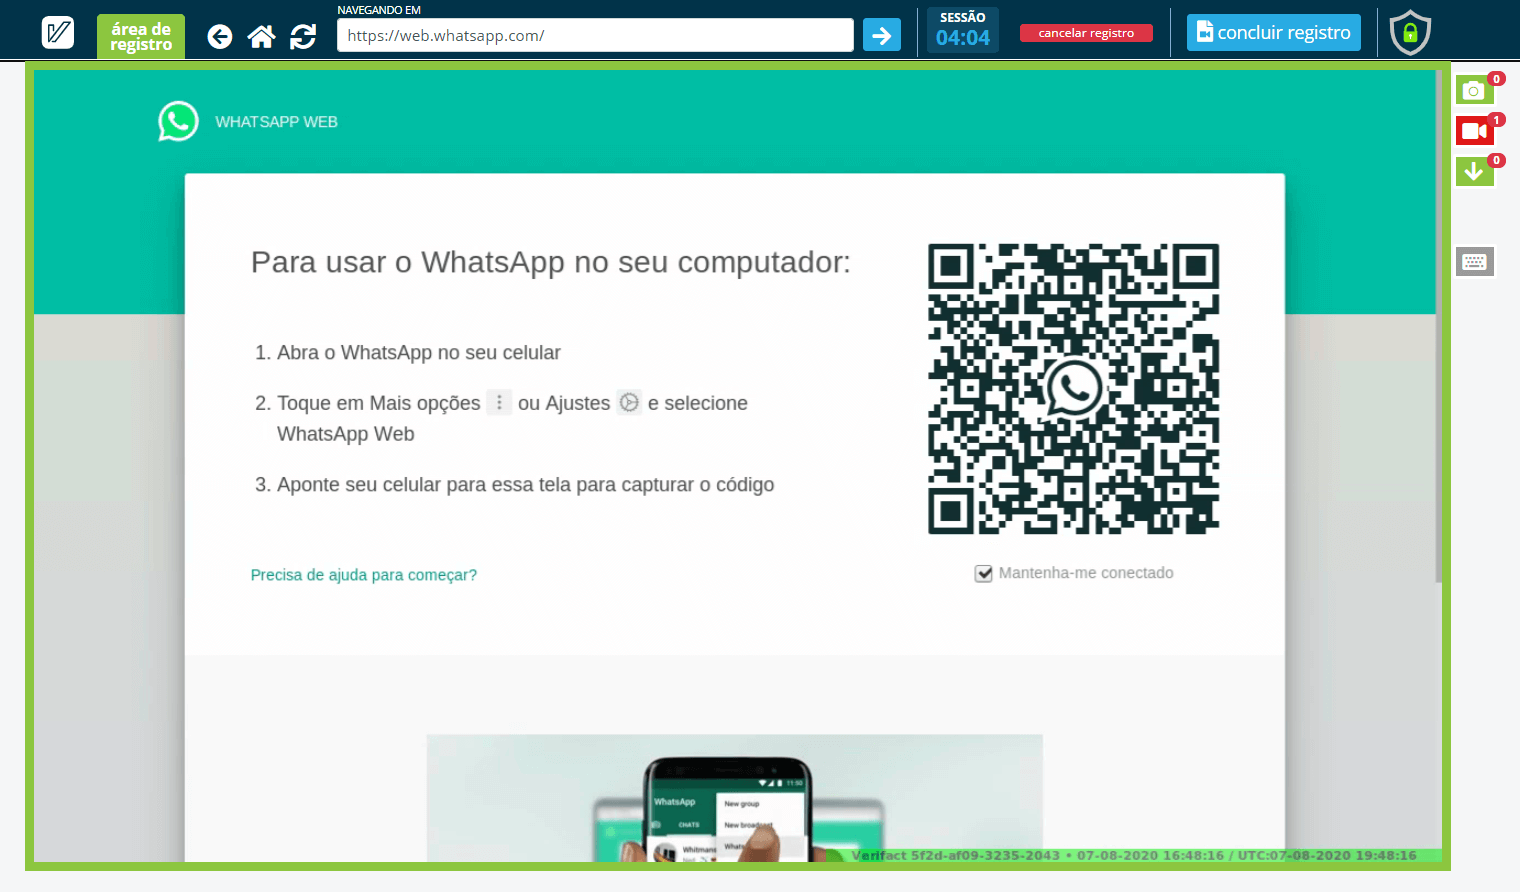Toggle Mantenha-me conectado checkbox
The height and width of the screenshot is (892, 1520).
point(984,573)
